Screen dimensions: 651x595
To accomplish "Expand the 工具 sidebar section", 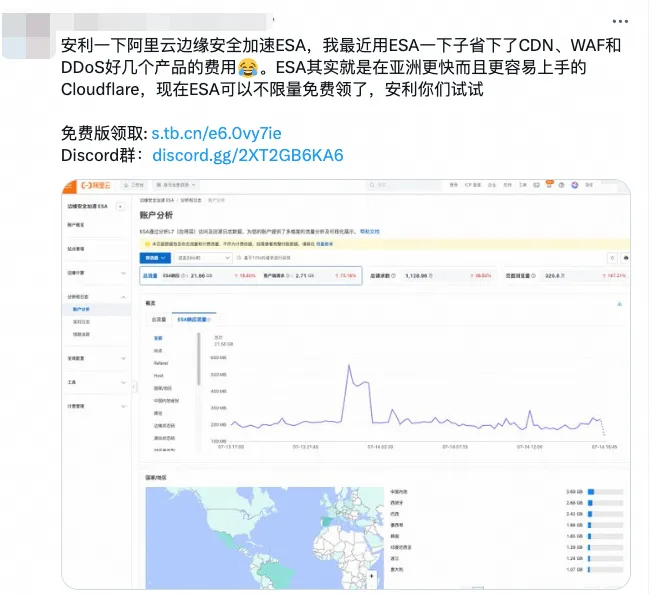I will pyautogui.click(x=96, y=382).
